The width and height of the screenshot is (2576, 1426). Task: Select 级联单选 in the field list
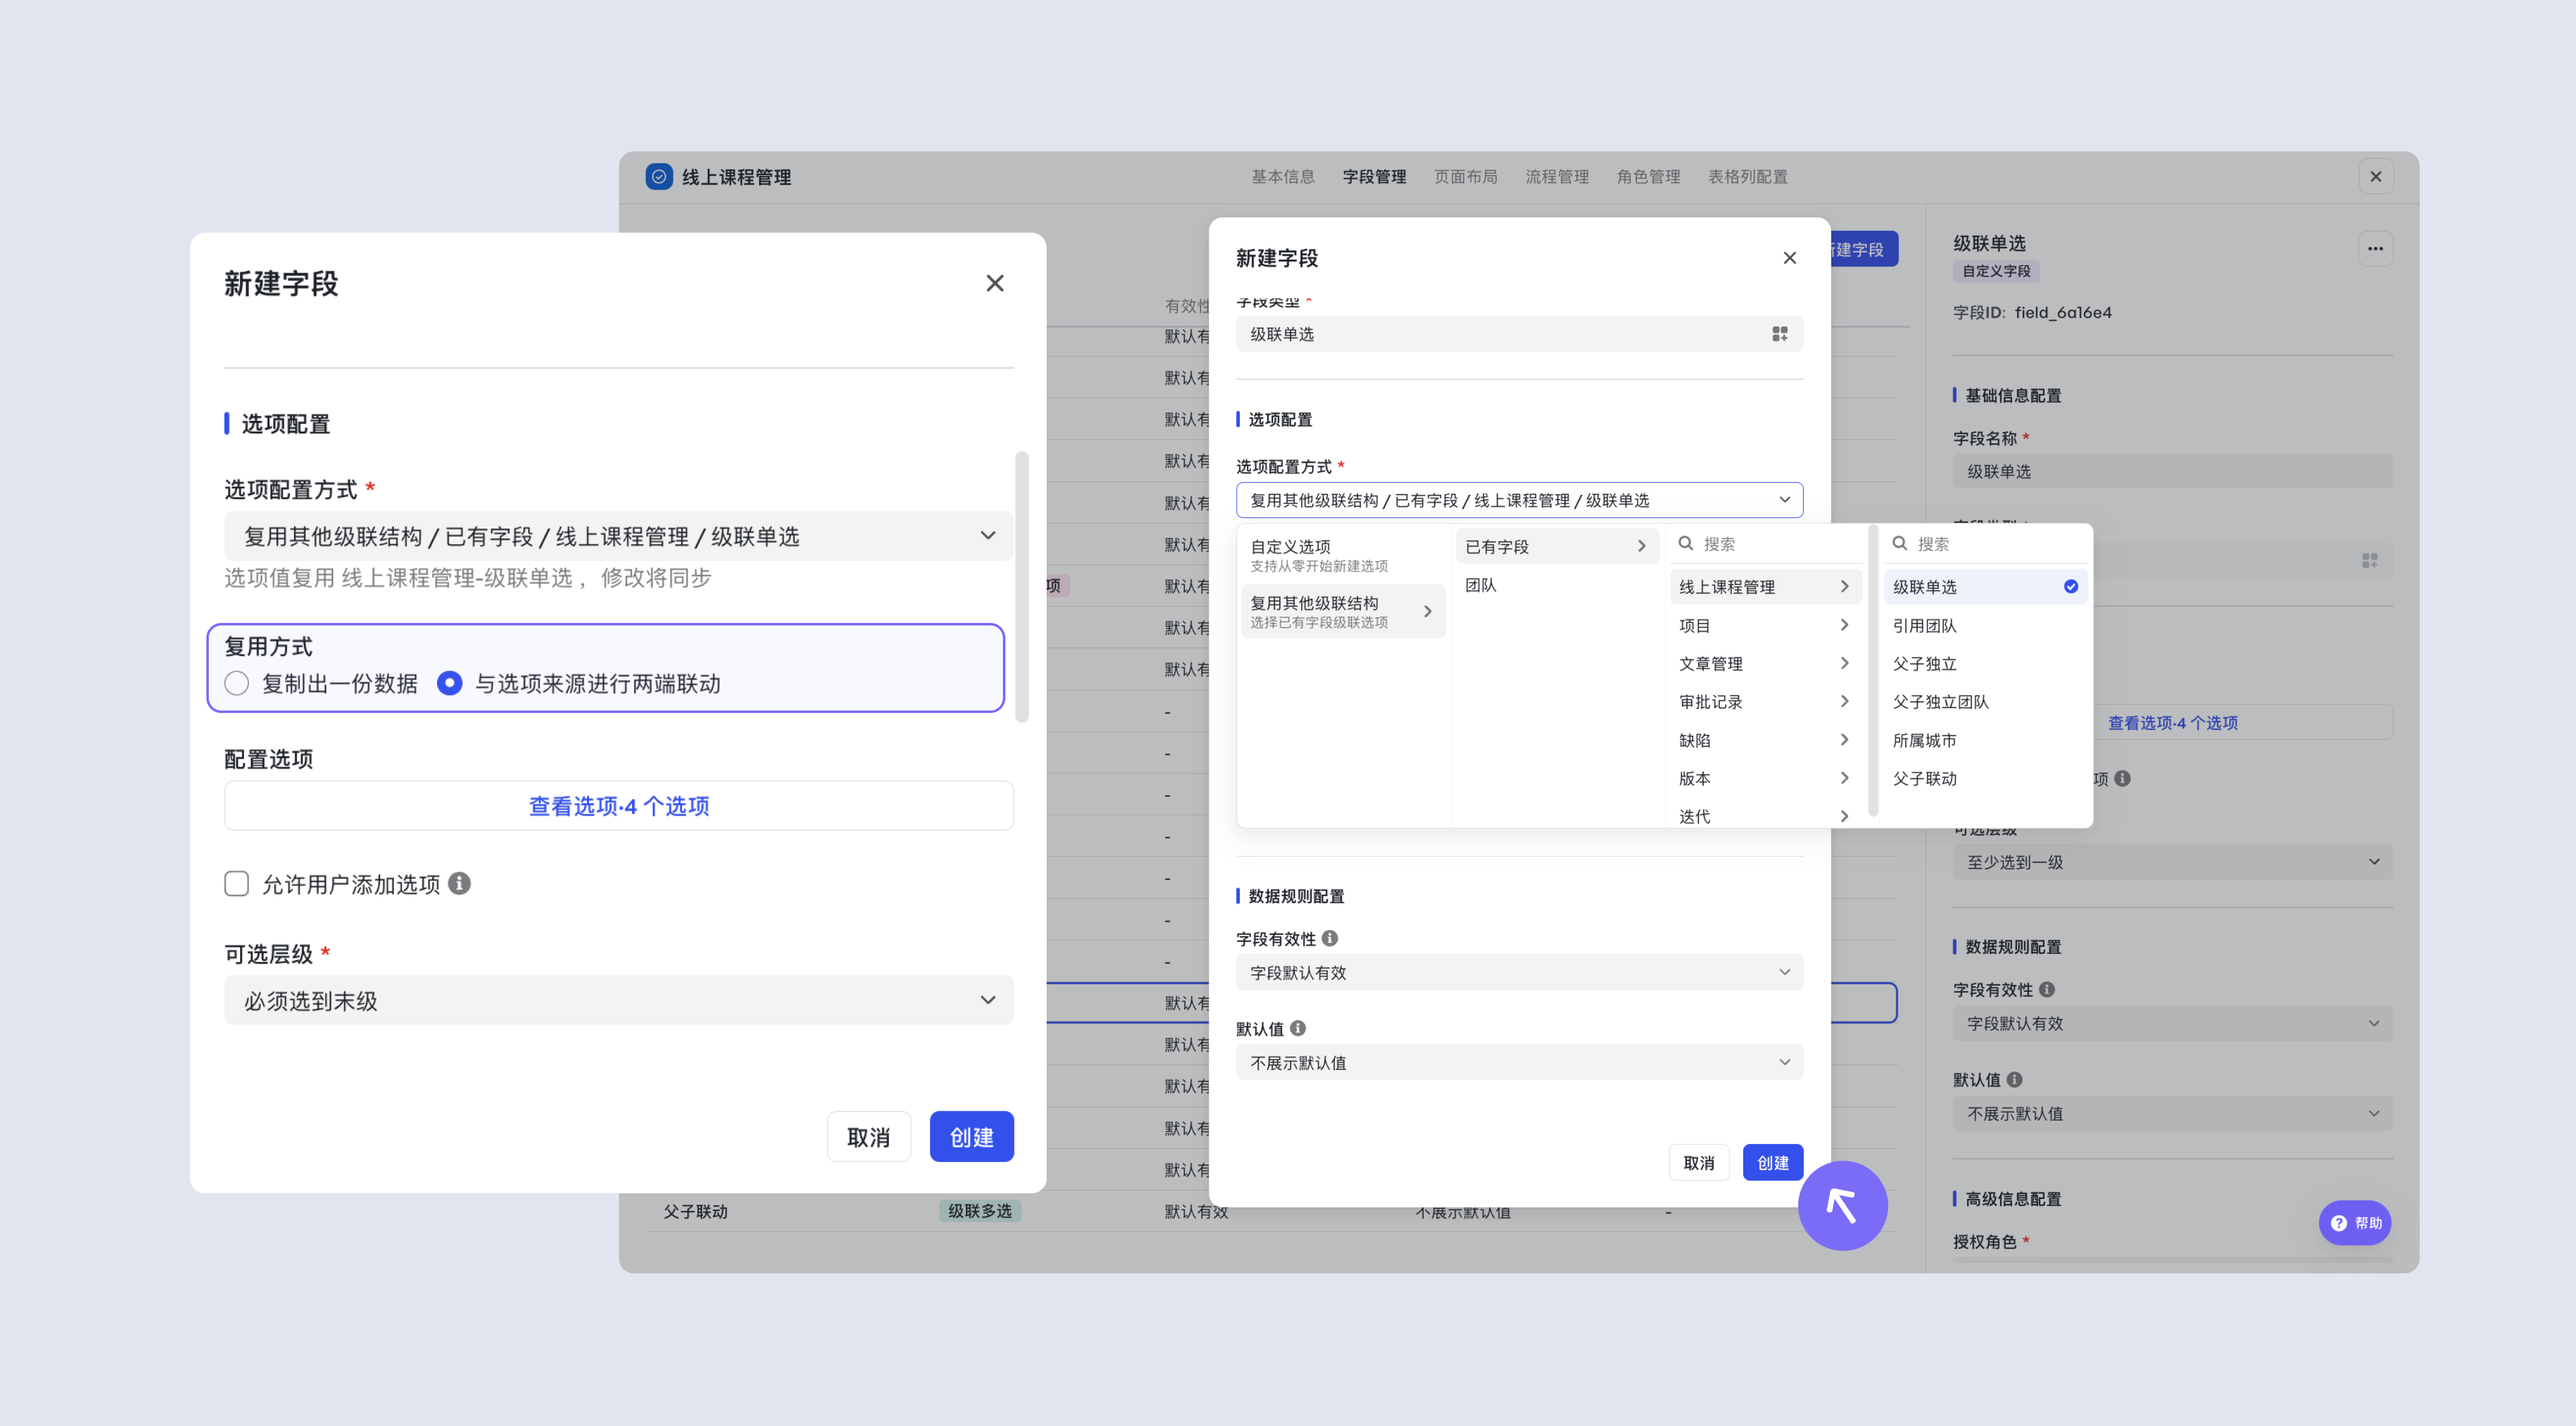pos(1985,587)
